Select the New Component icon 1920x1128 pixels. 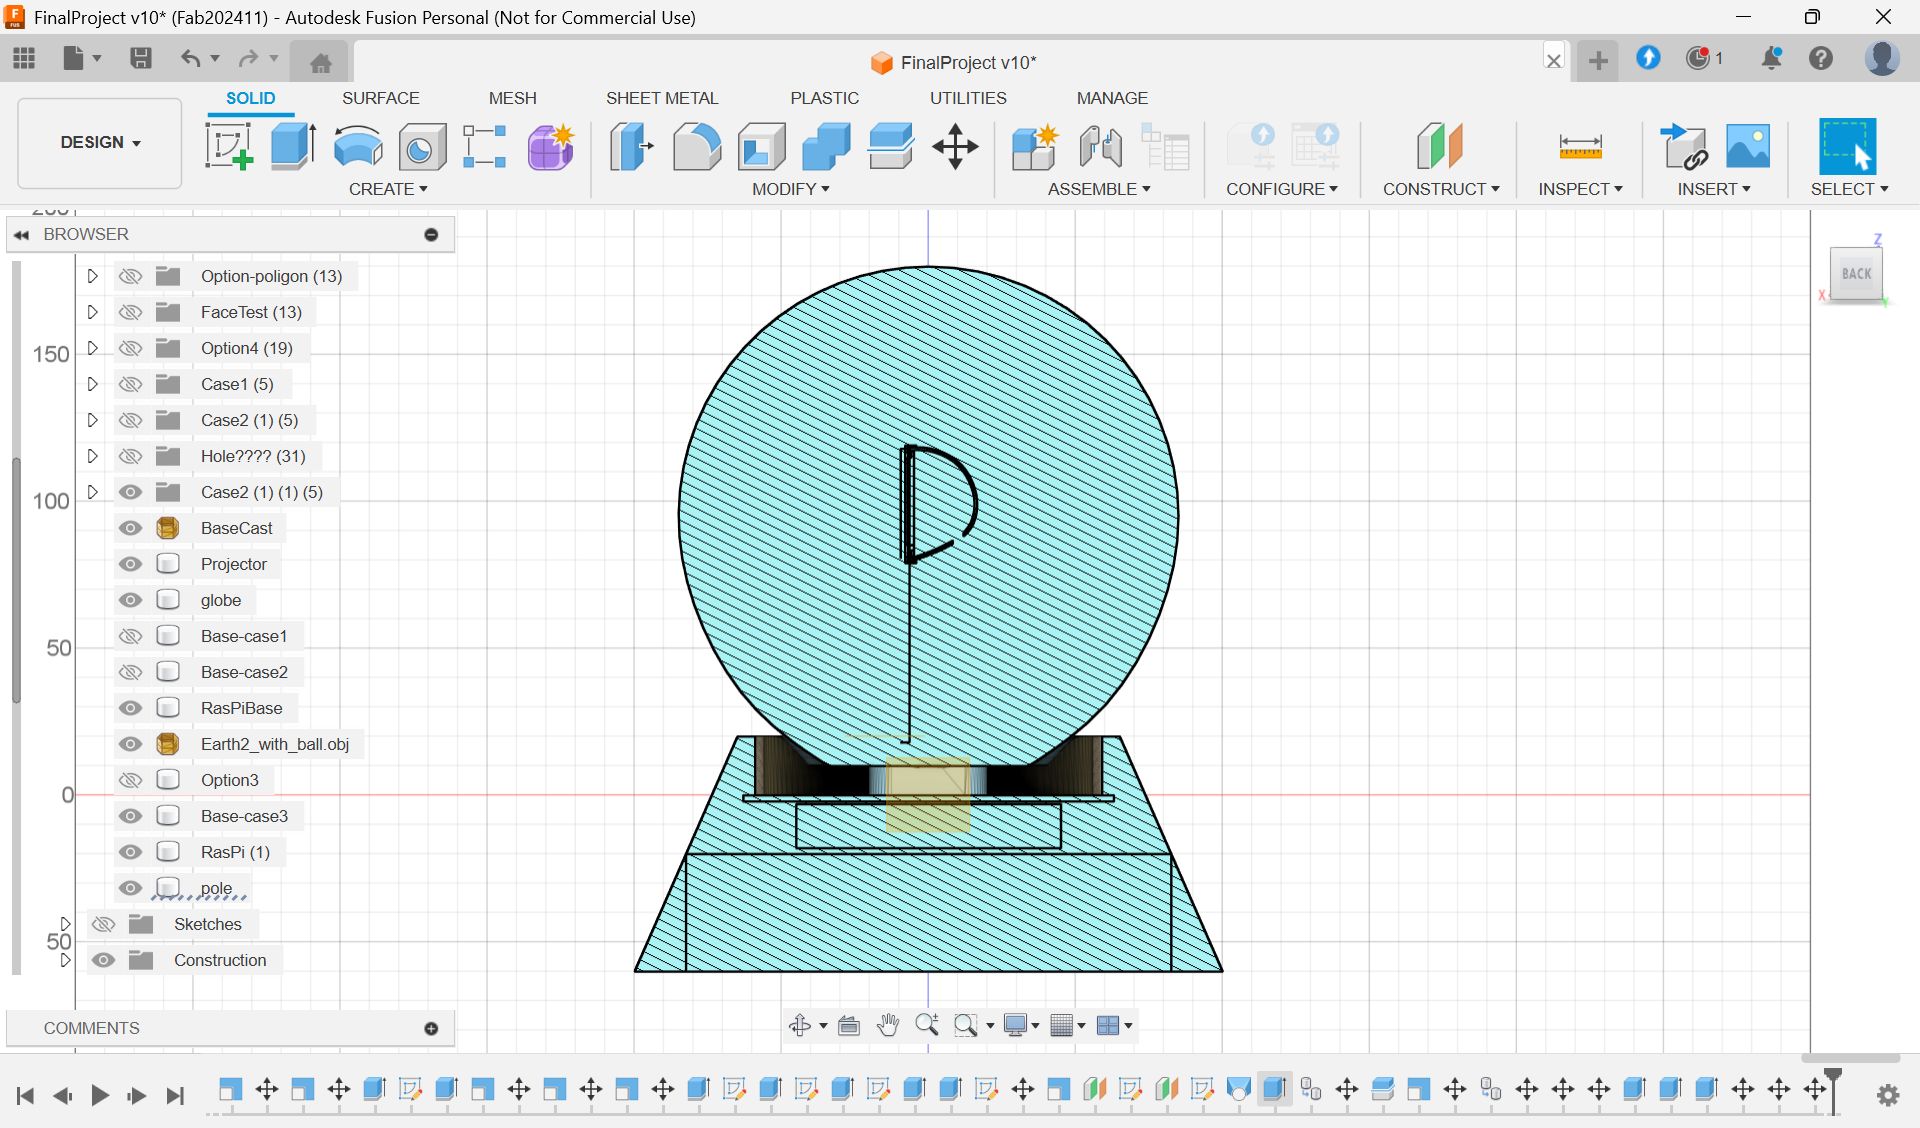pyautogui.click(x=1034, y=146)
